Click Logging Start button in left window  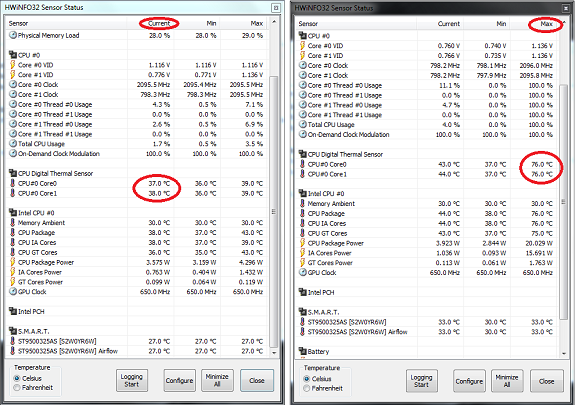point(132,380)
